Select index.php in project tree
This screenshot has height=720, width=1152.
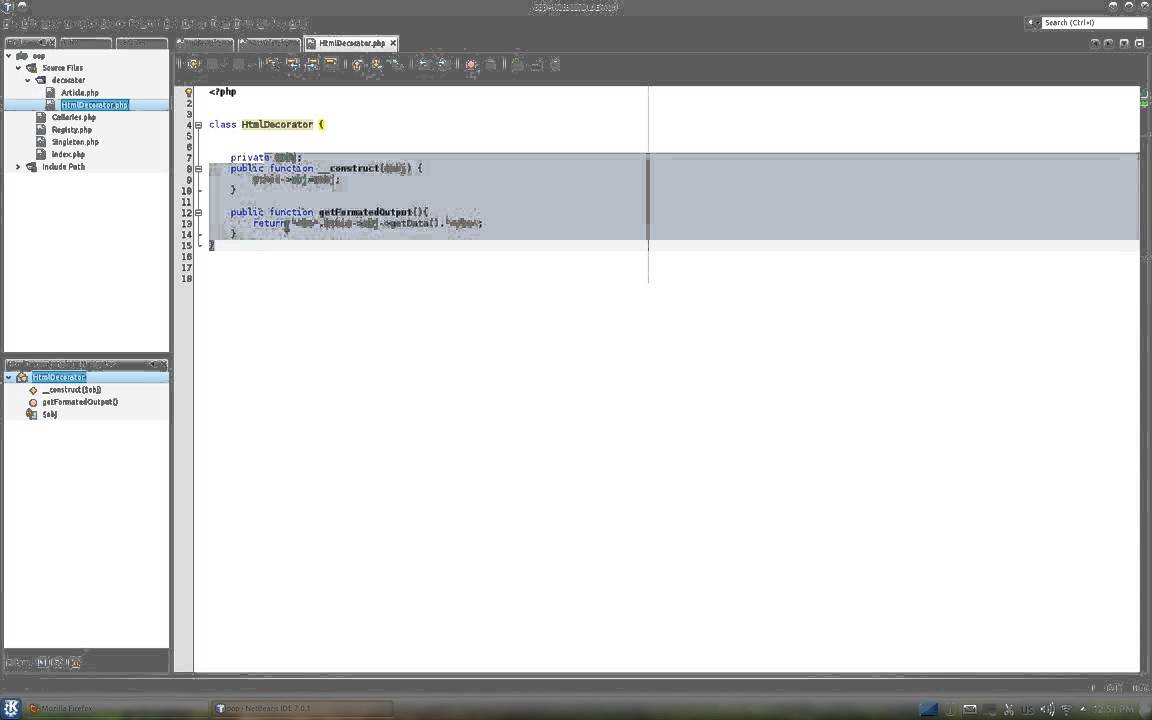tap(68, 154)
